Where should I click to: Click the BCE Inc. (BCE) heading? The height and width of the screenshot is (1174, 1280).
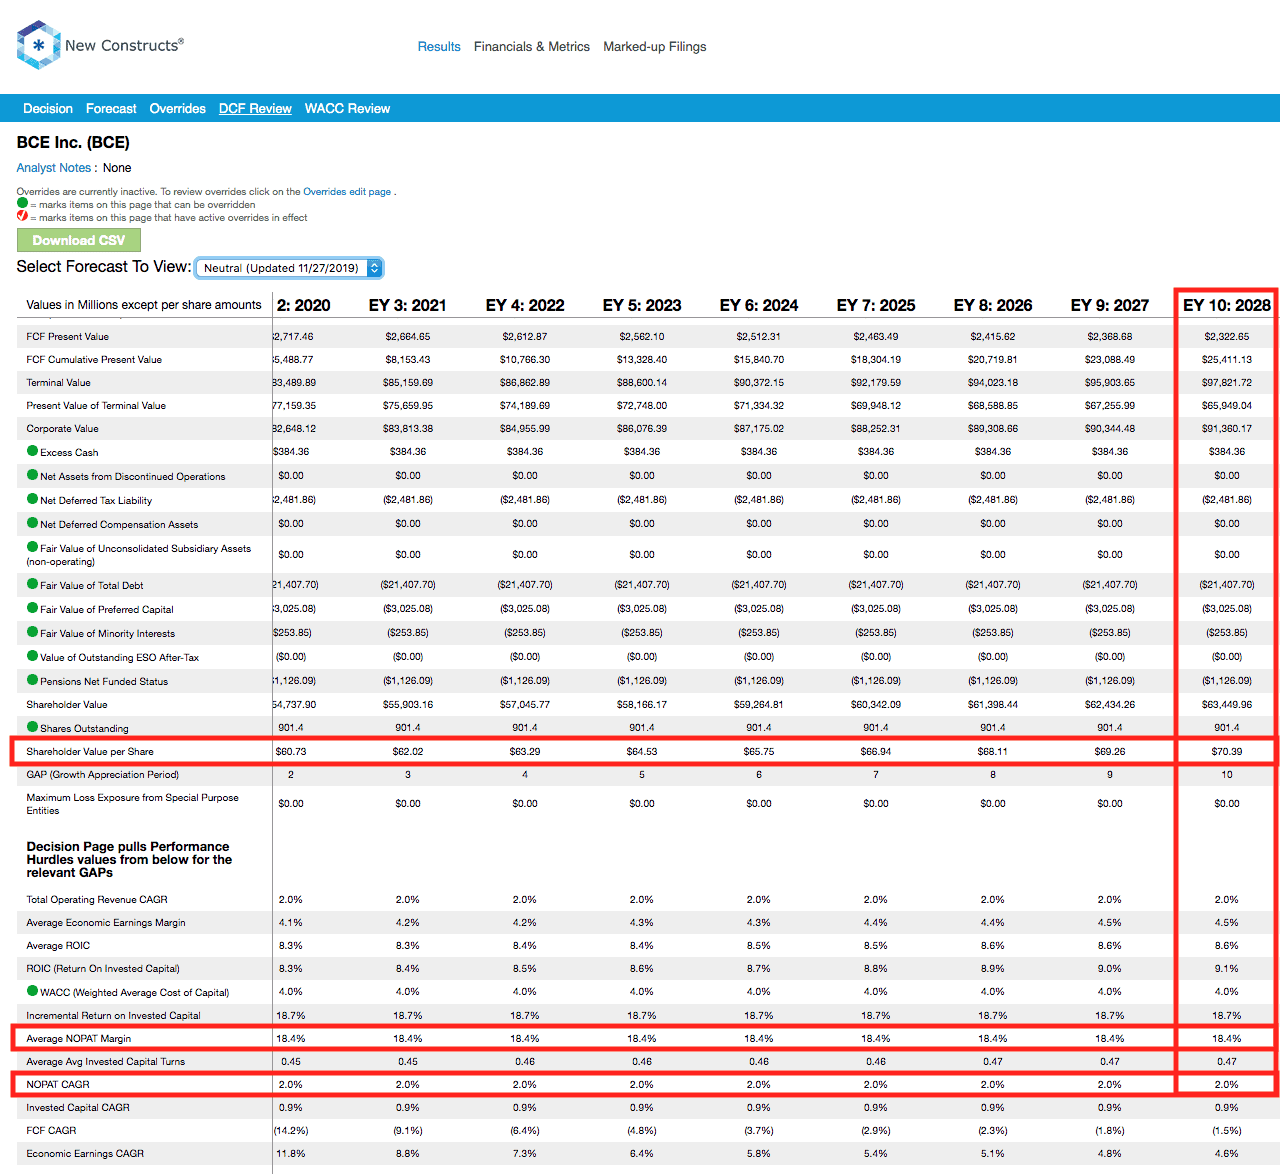(x=73, y=142)
